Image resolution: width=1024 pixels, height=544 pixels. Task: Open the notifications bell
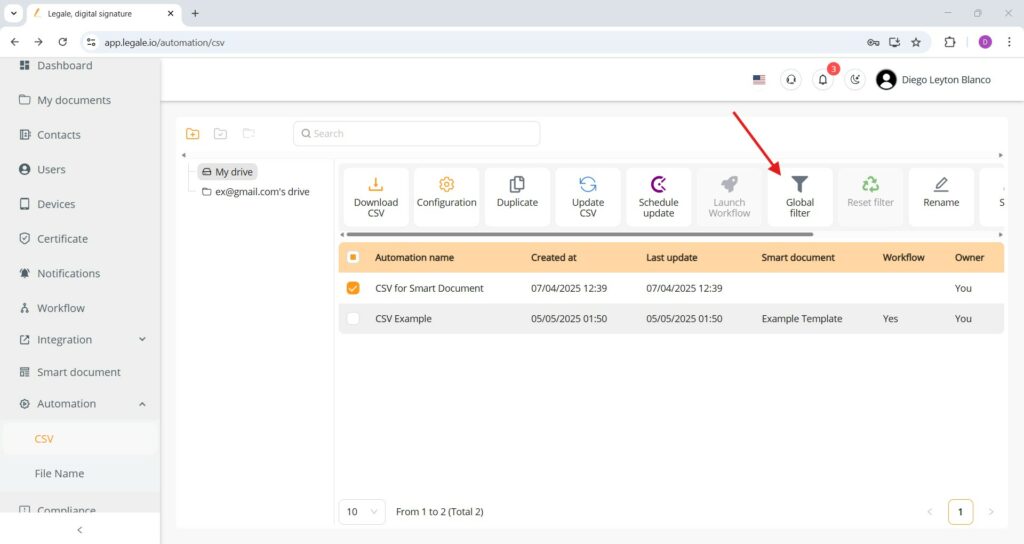click(823, 80)
